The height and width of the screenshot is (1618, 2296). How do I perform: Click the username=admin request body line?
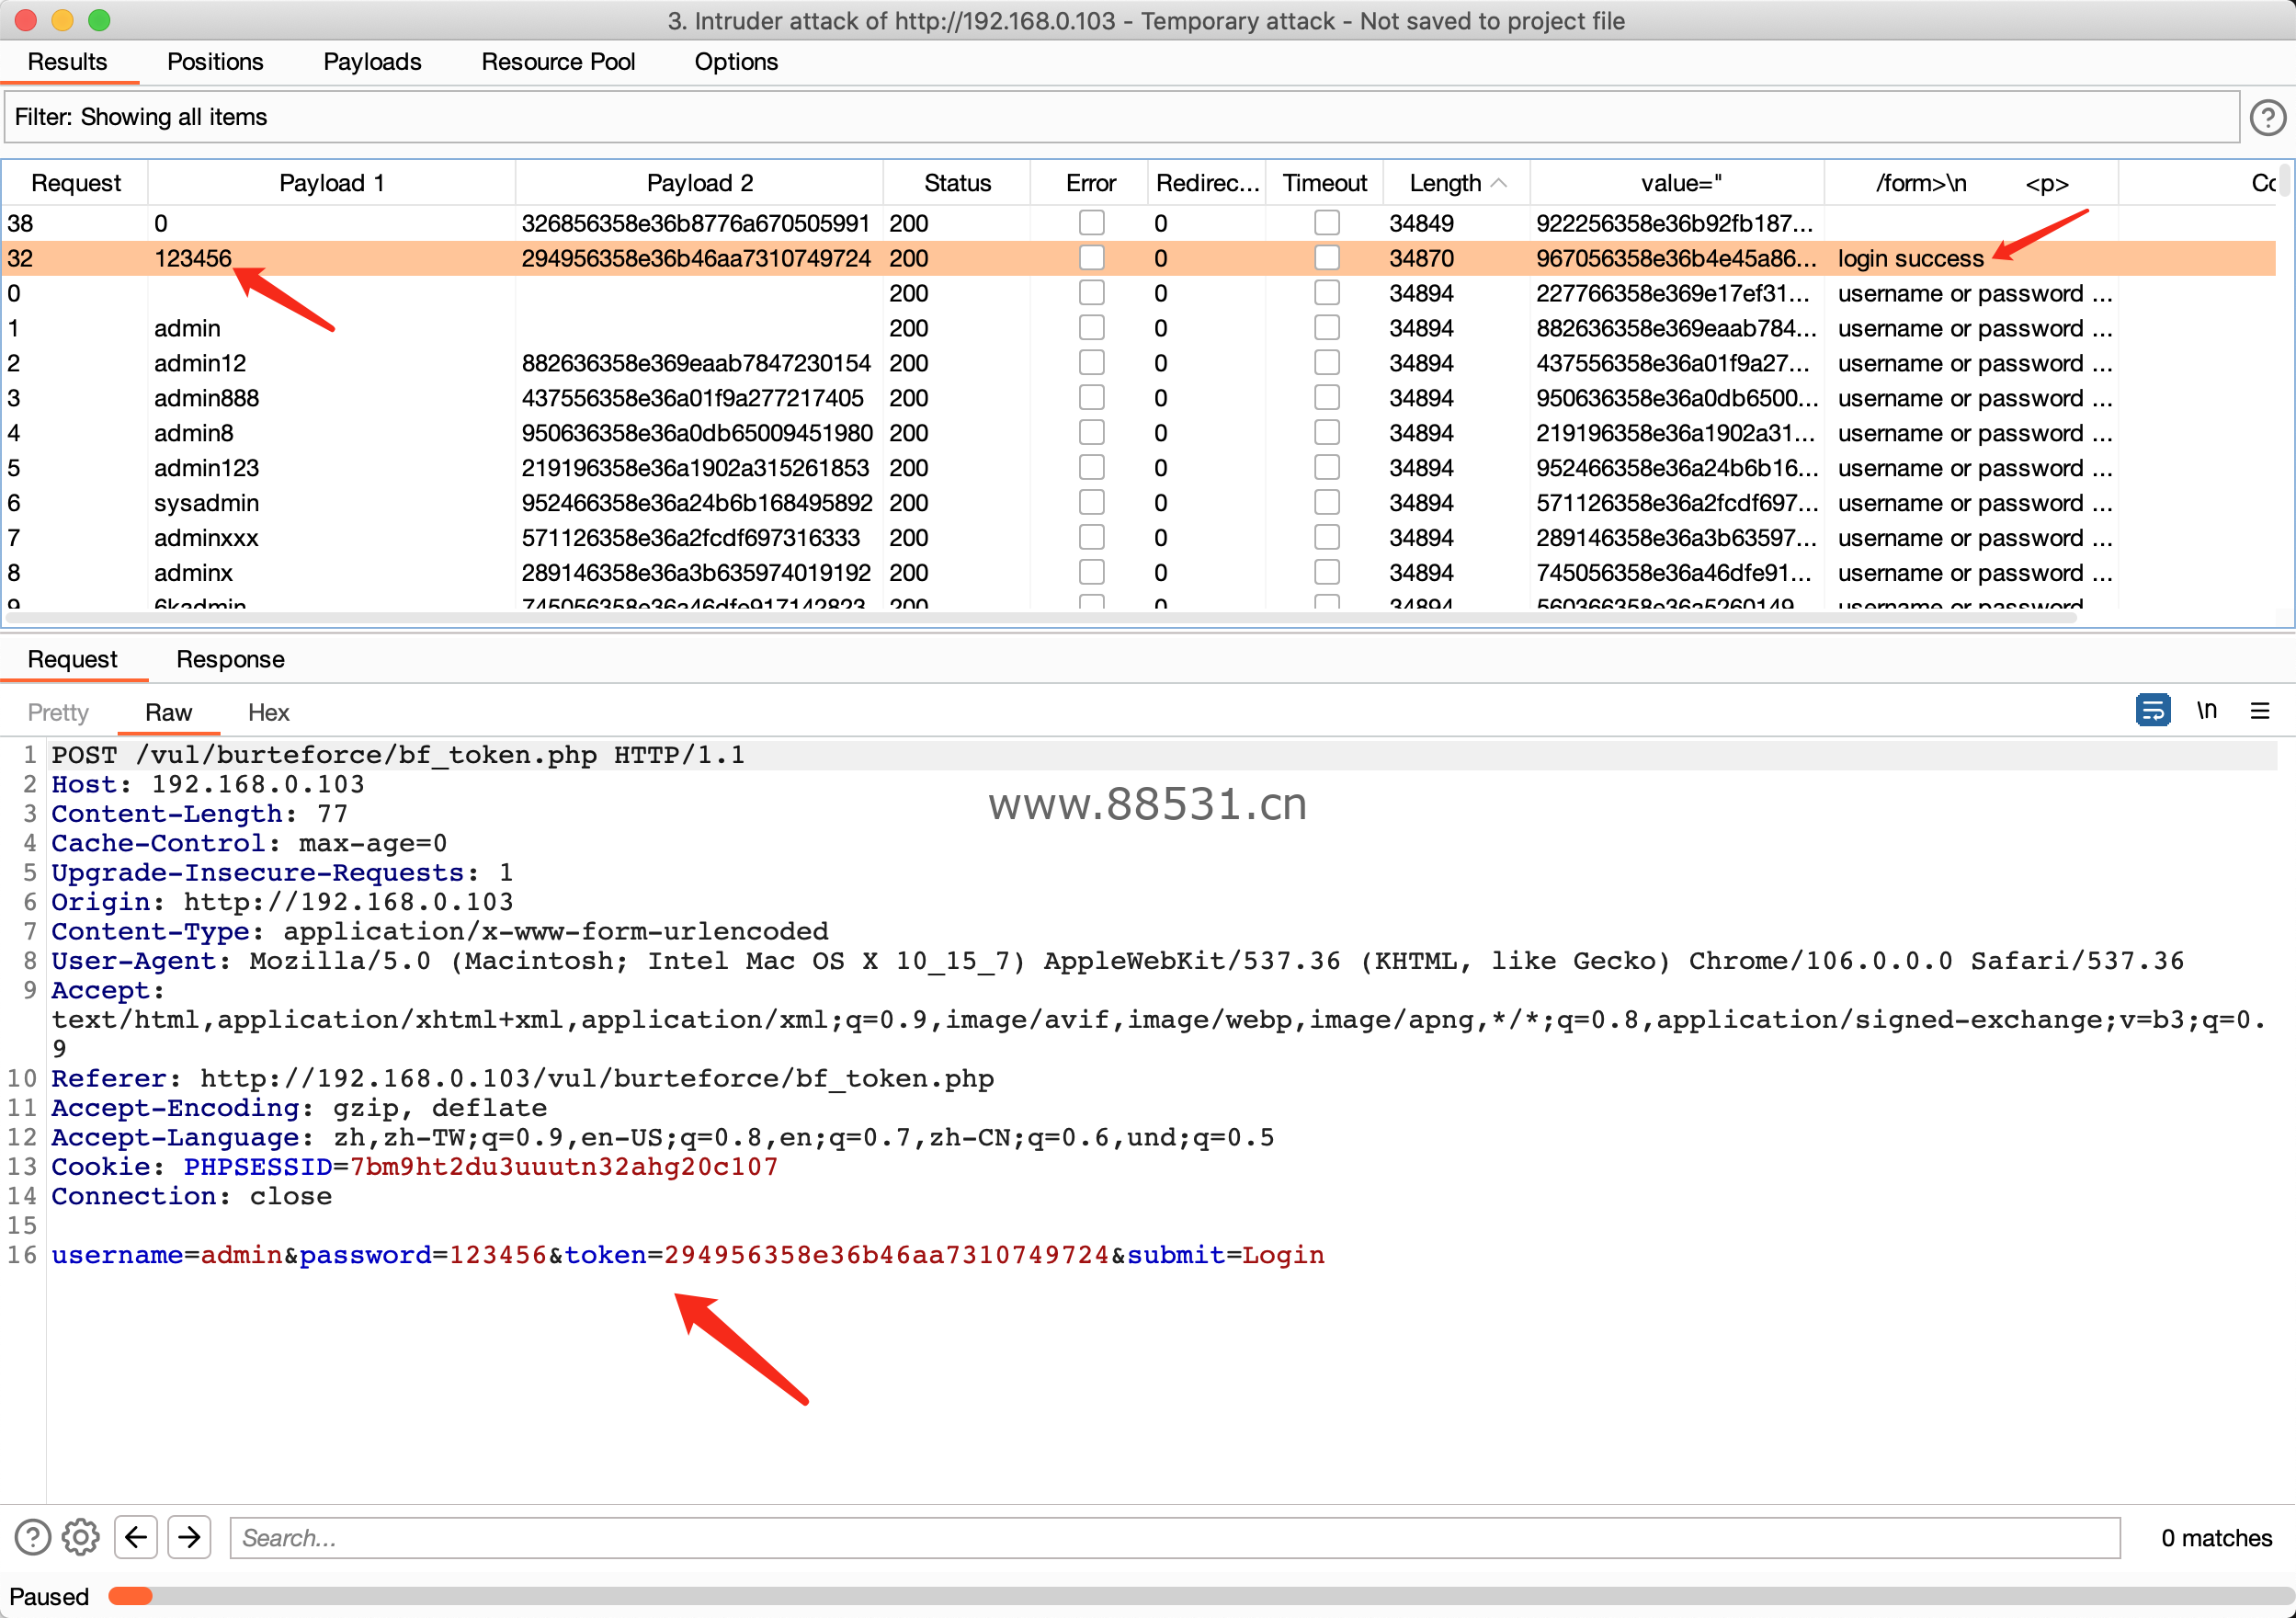pos(688,1255)
